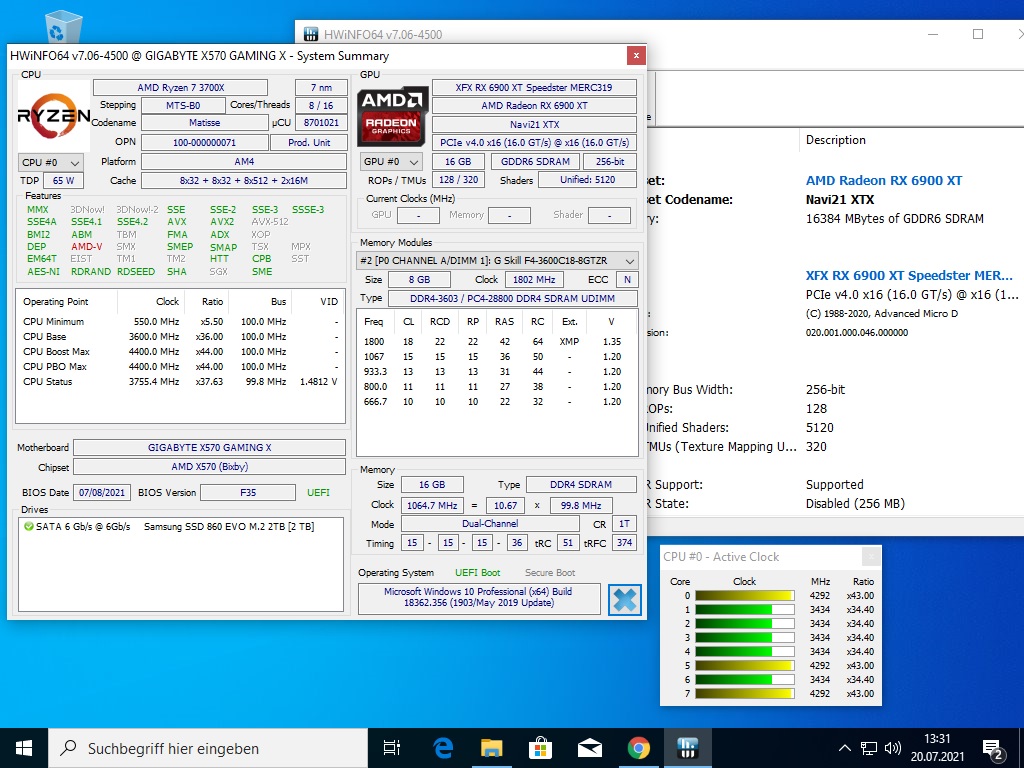This screenshot has height=768, width=1024.
Task: Click core 7 clock bar
Action: [744, 694]
